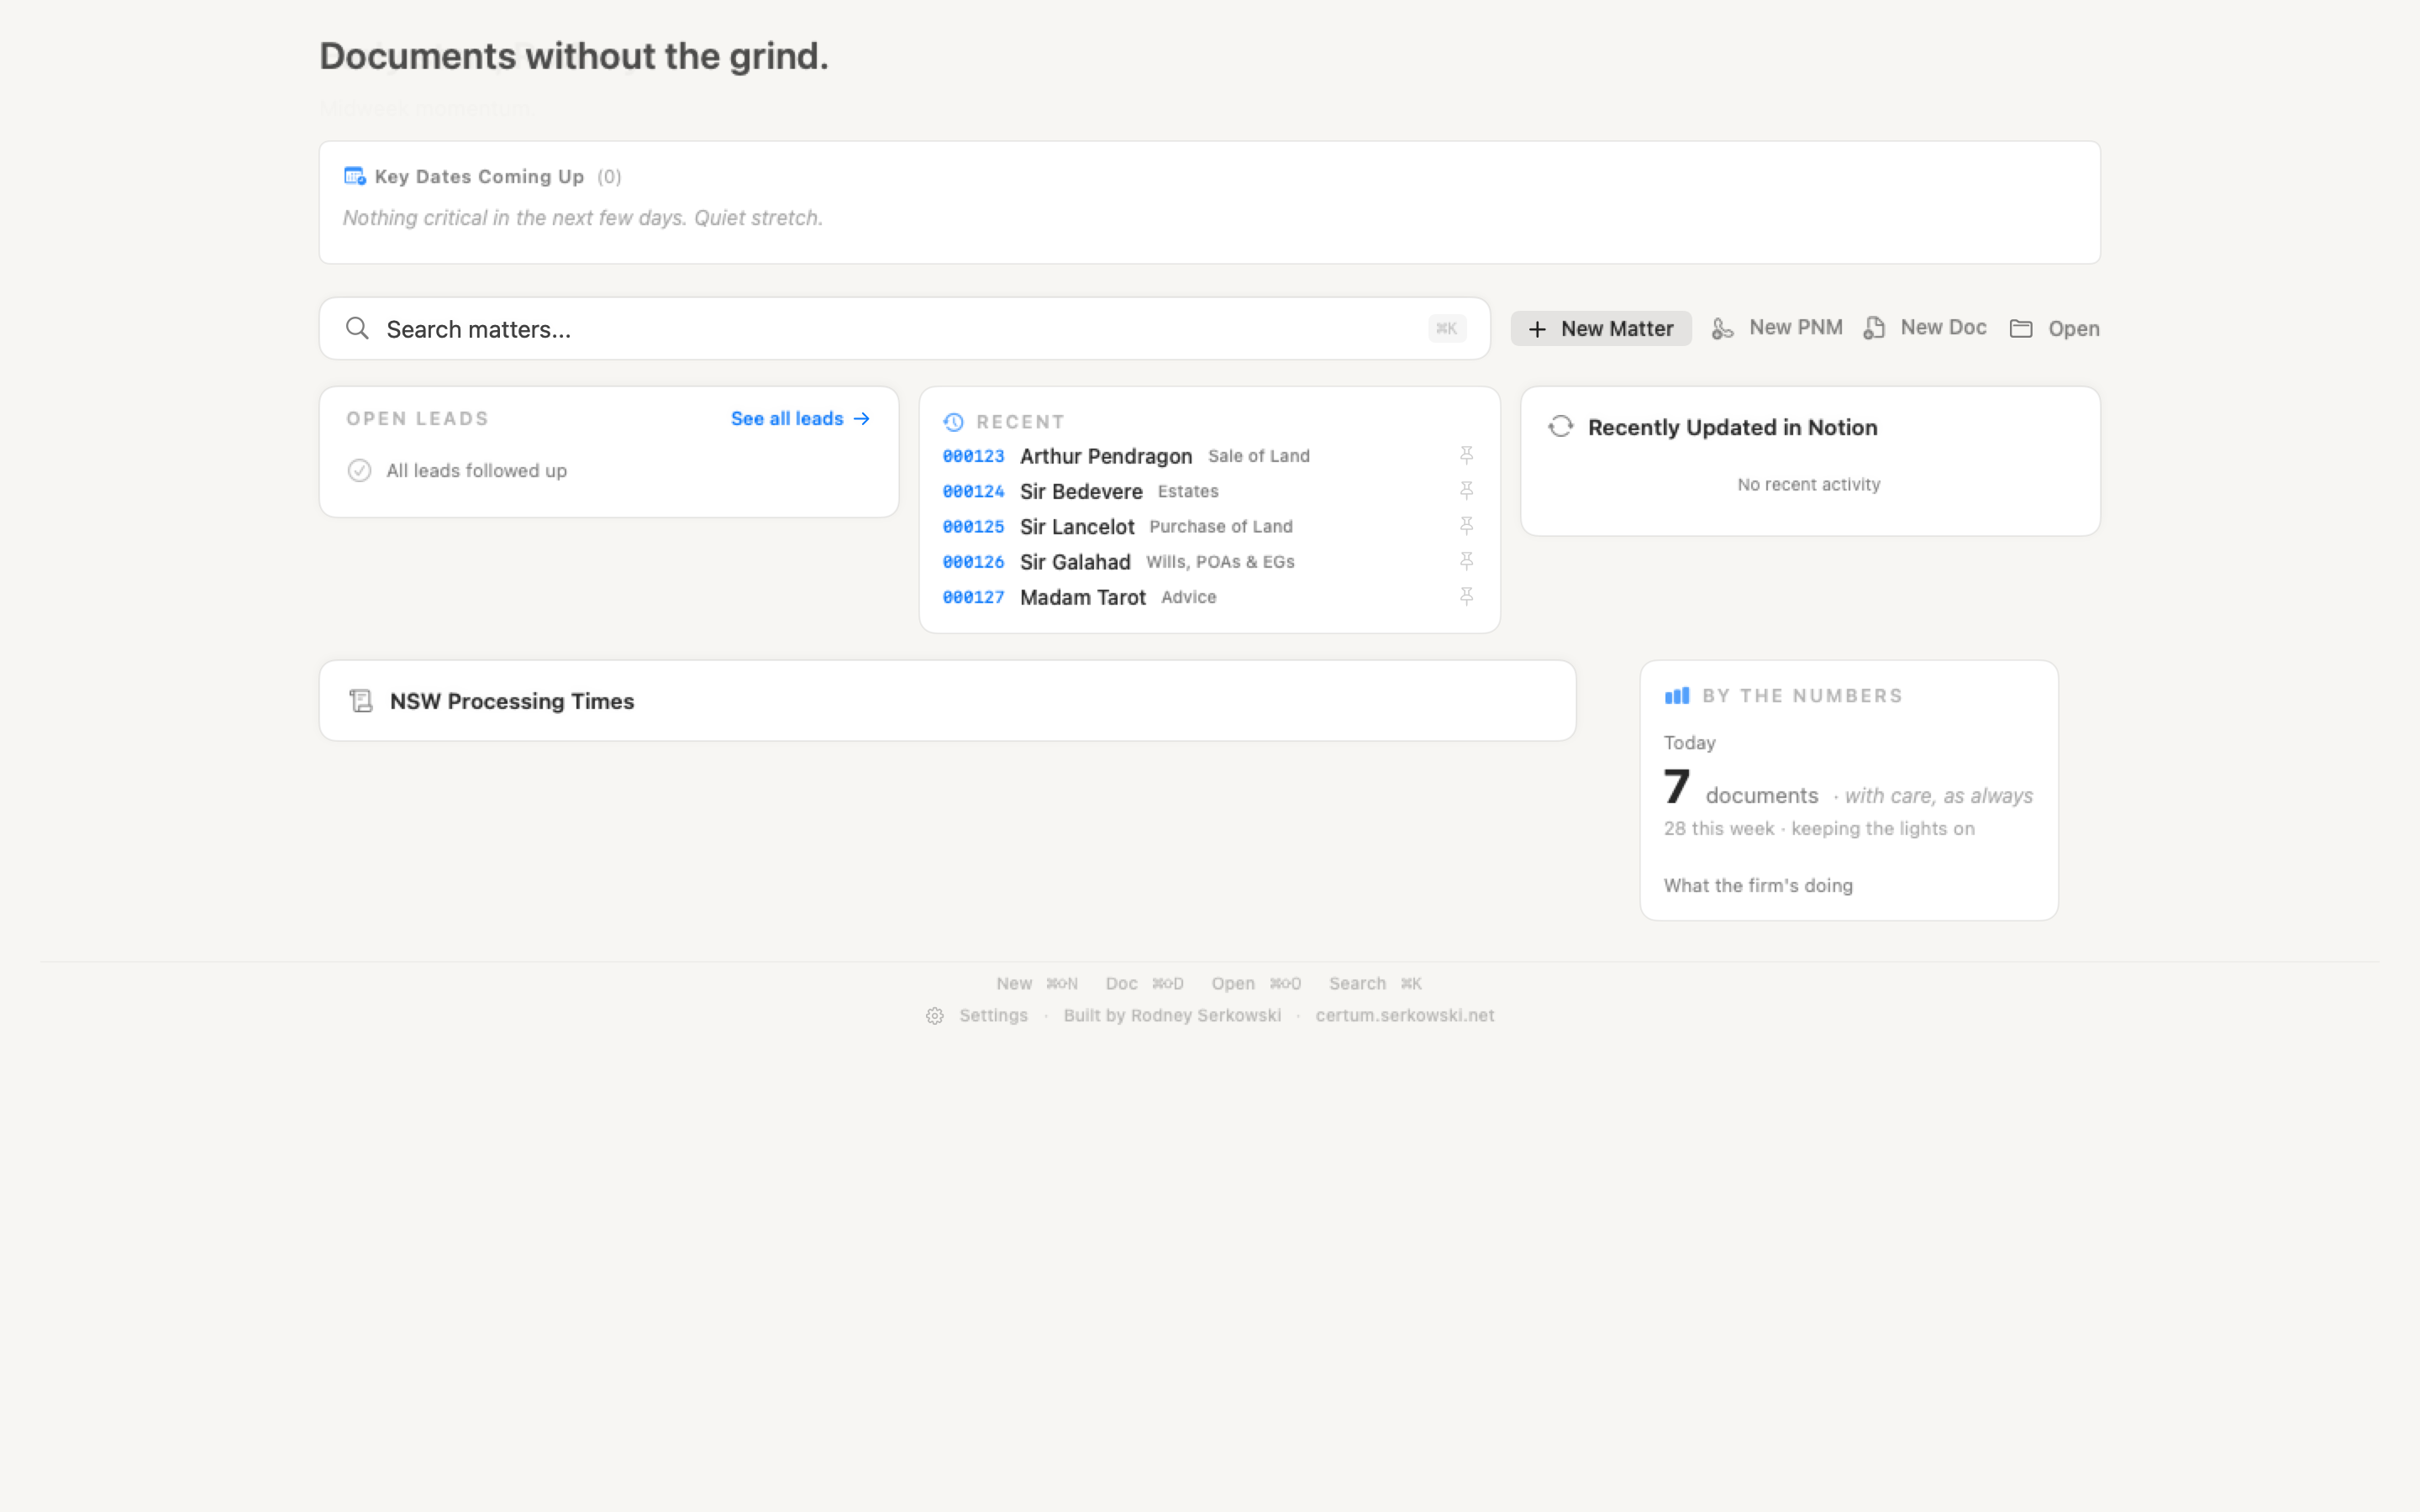Click the No recent activity text
The width and height of the screenshot is (2420, 1512).
coord(1808,484)
